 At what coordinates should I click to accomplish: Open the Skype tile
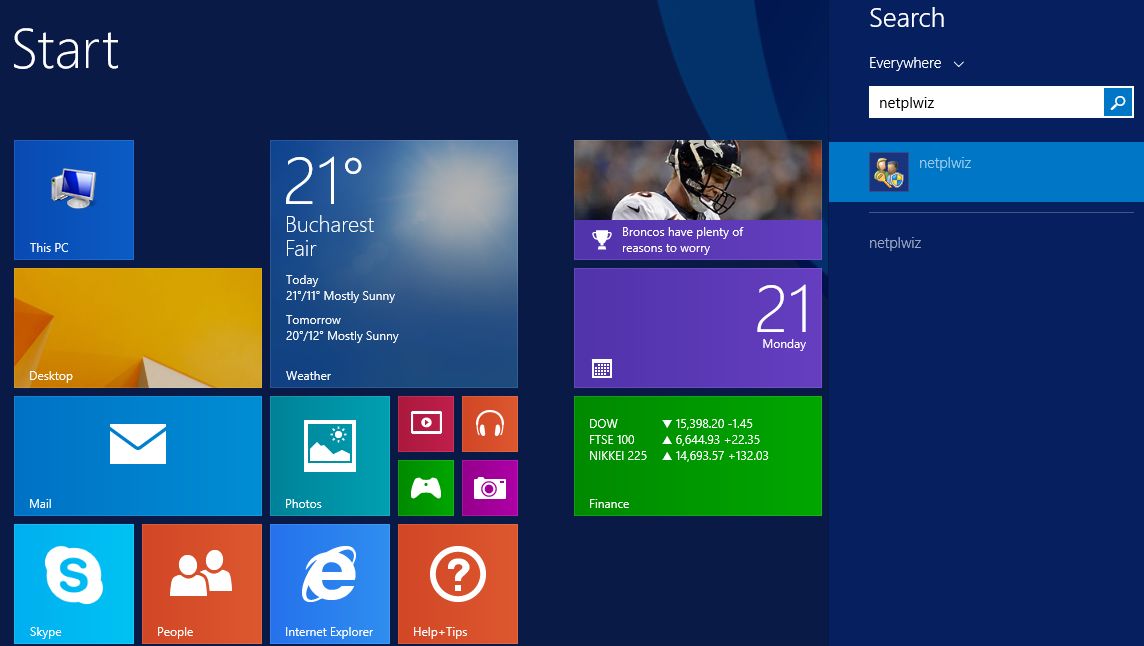coord(74,584)
